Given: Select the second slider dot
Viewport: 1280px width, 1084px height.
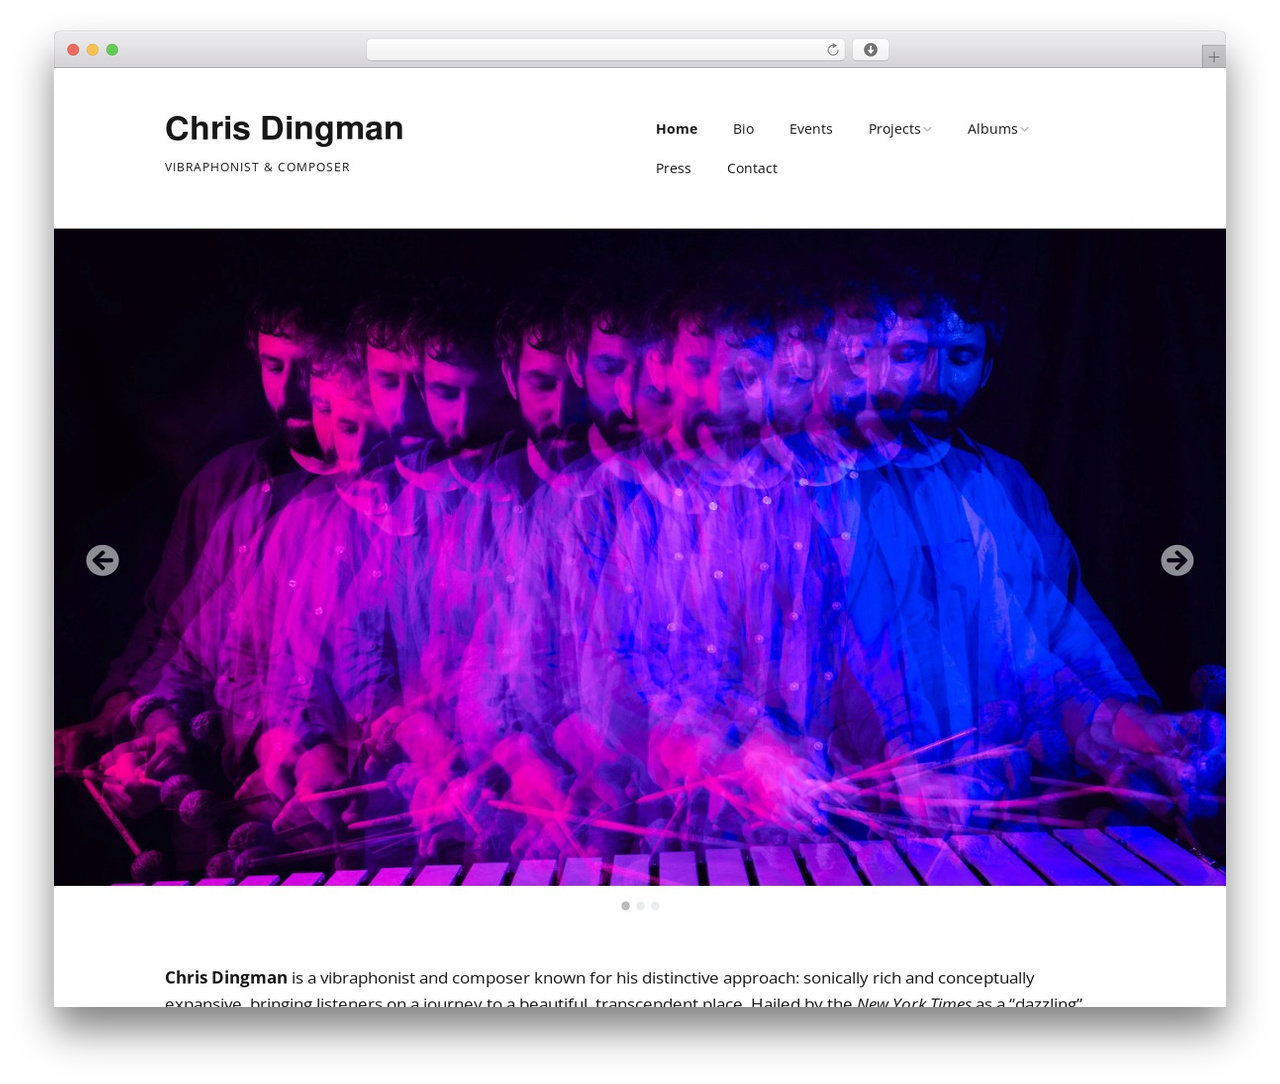Looking at the screenshot, I should 640,906.
